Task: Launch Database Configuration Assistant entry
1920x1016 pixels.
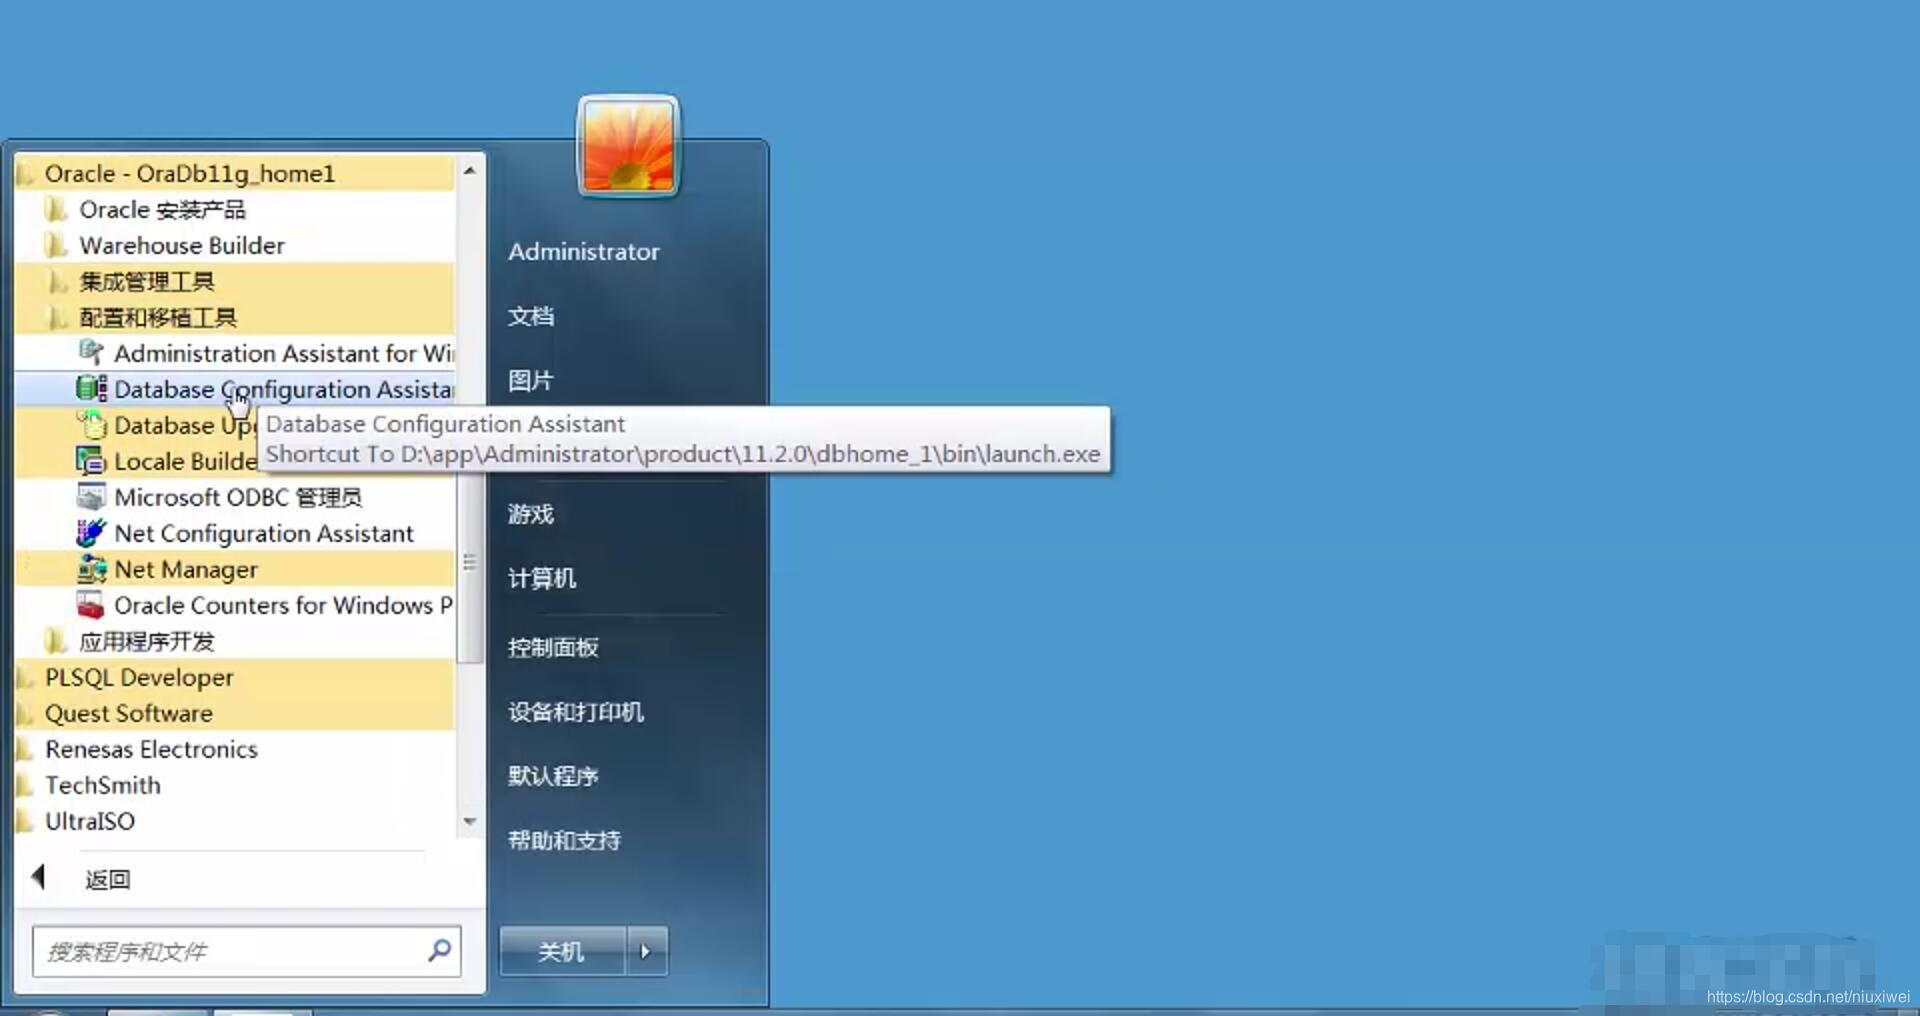Action: [x=235, y=389]
